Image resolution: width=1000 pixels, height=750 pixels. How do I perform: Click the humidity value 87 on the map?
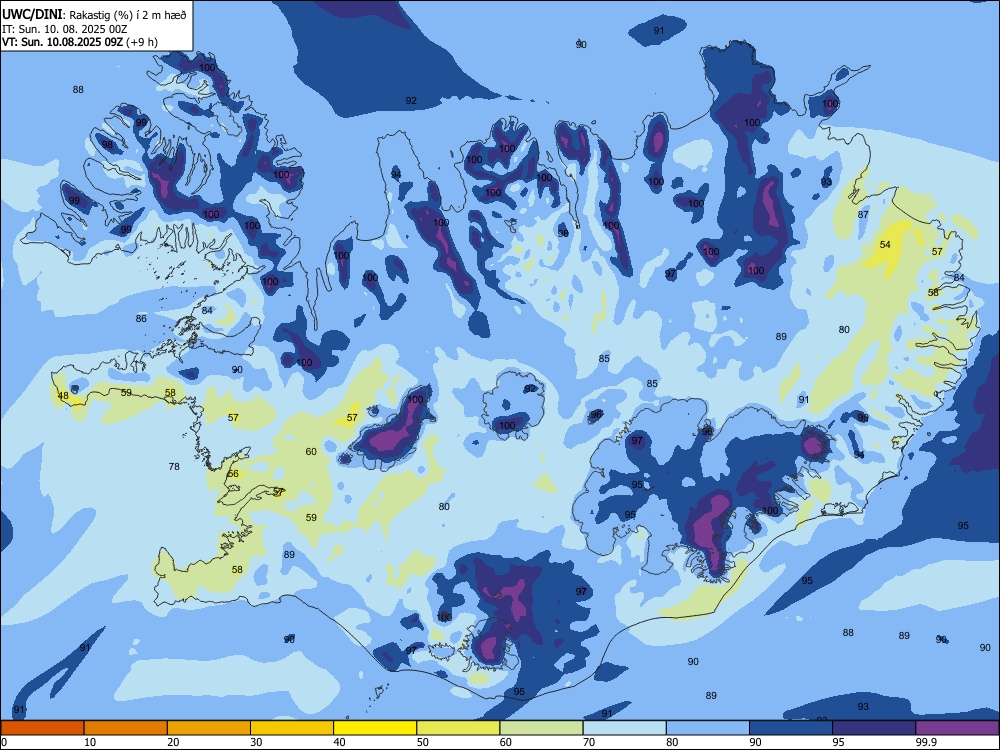coord(863,215)
